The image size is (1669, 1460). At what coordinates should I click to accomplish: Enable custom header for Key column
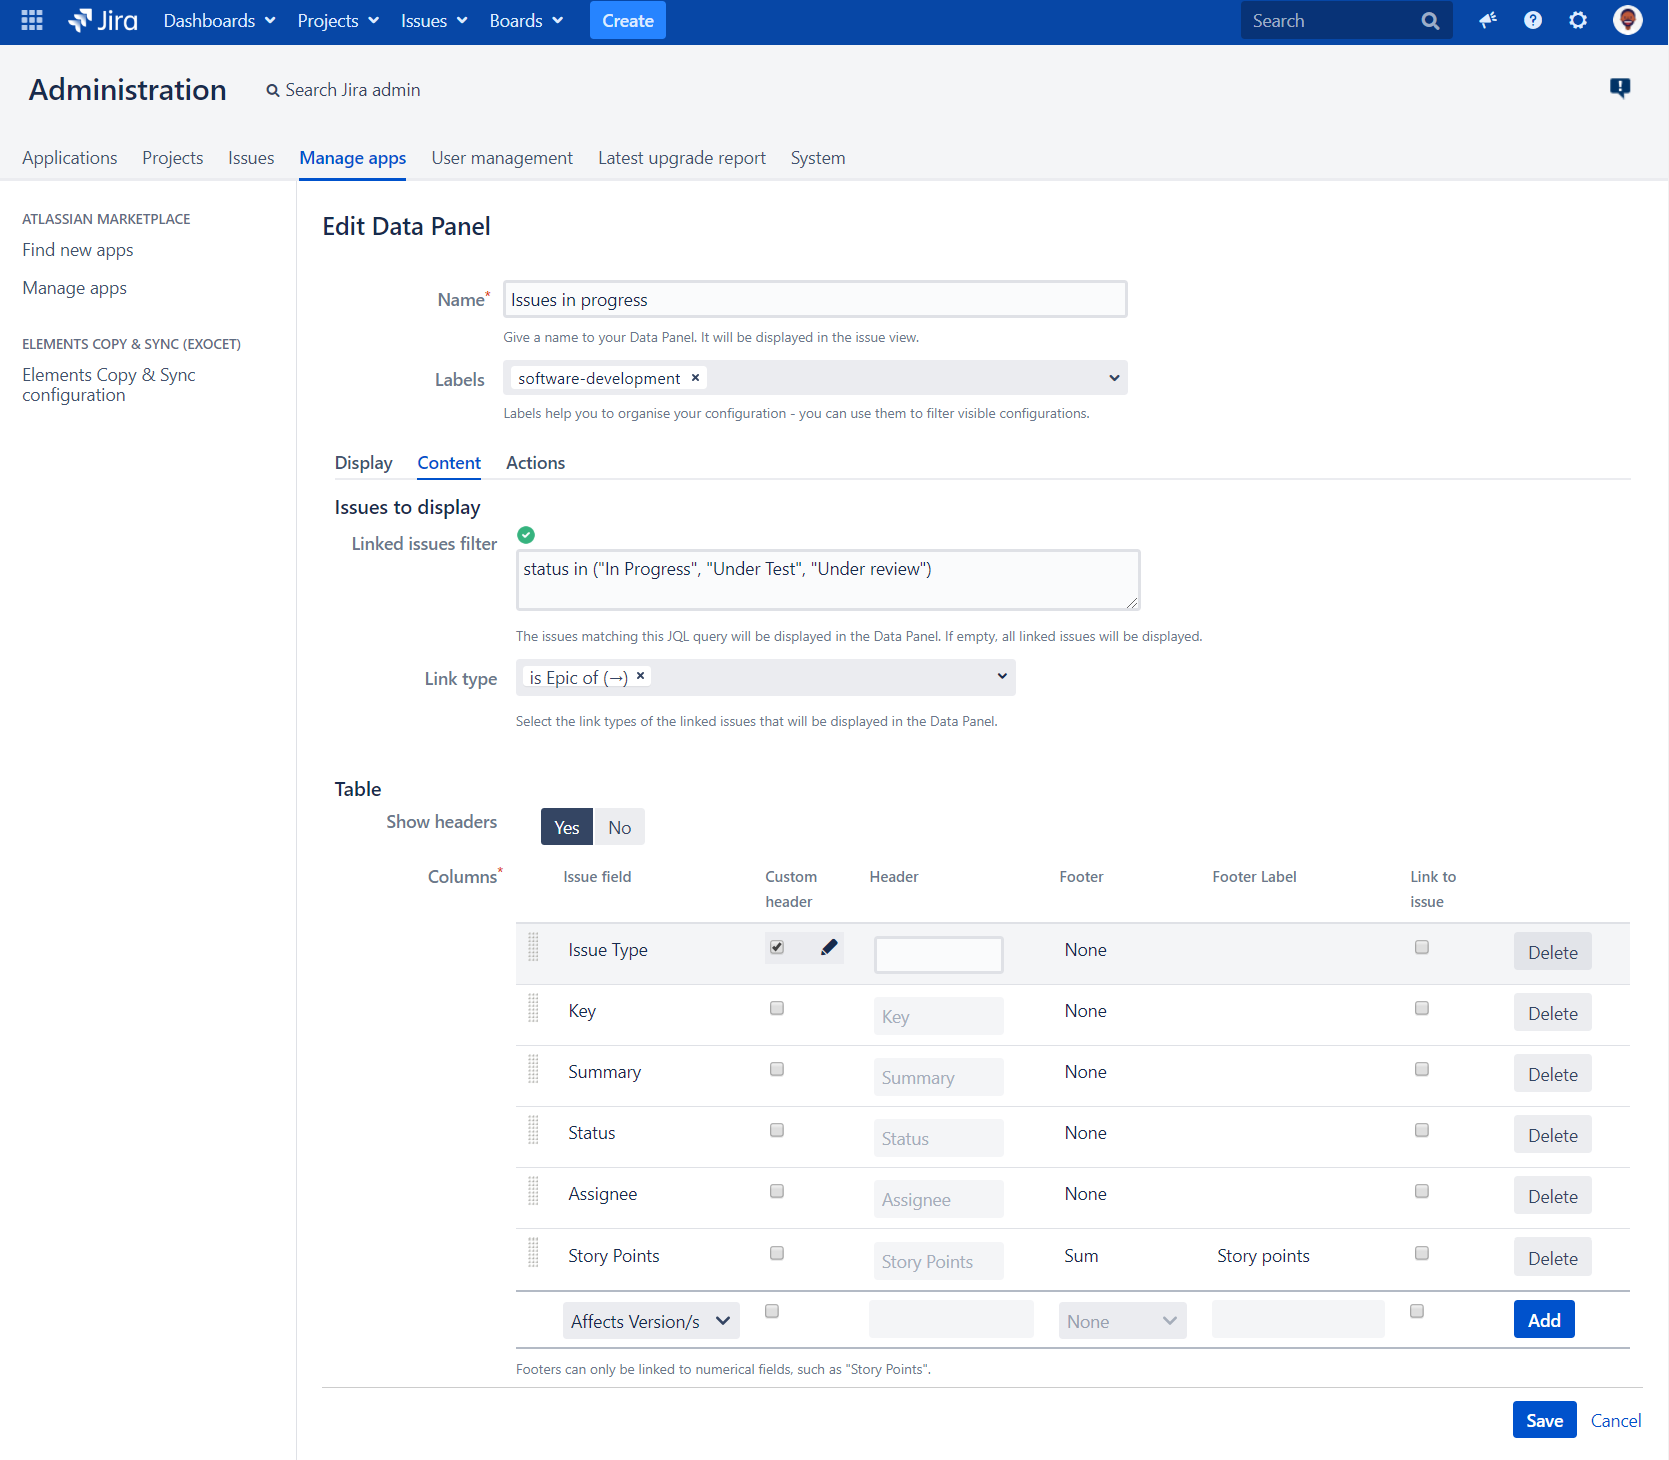pyautogui.click(x=777, y=1008)
